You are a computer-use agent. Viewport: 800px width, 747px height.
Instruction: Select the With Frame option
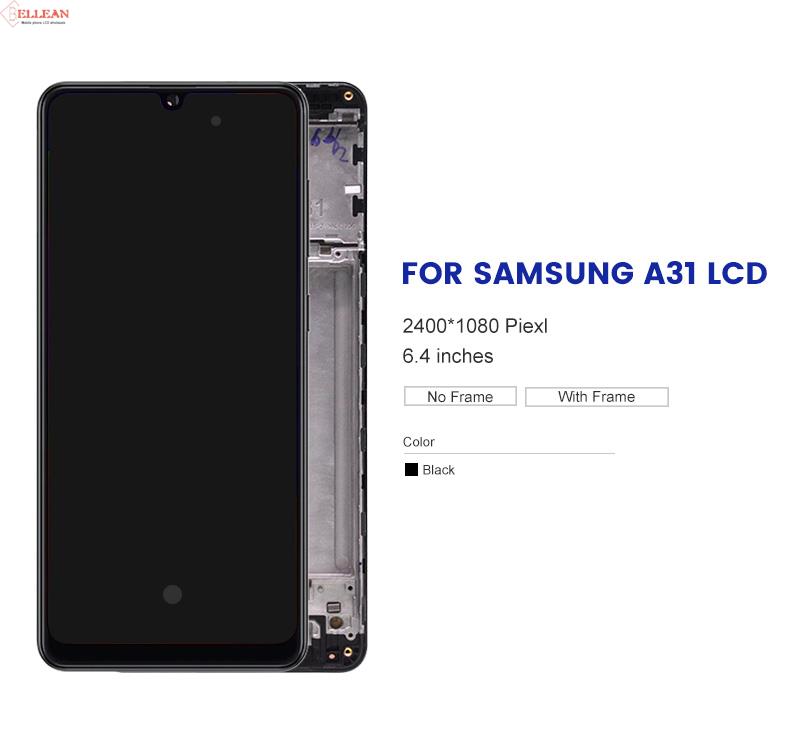596,396
